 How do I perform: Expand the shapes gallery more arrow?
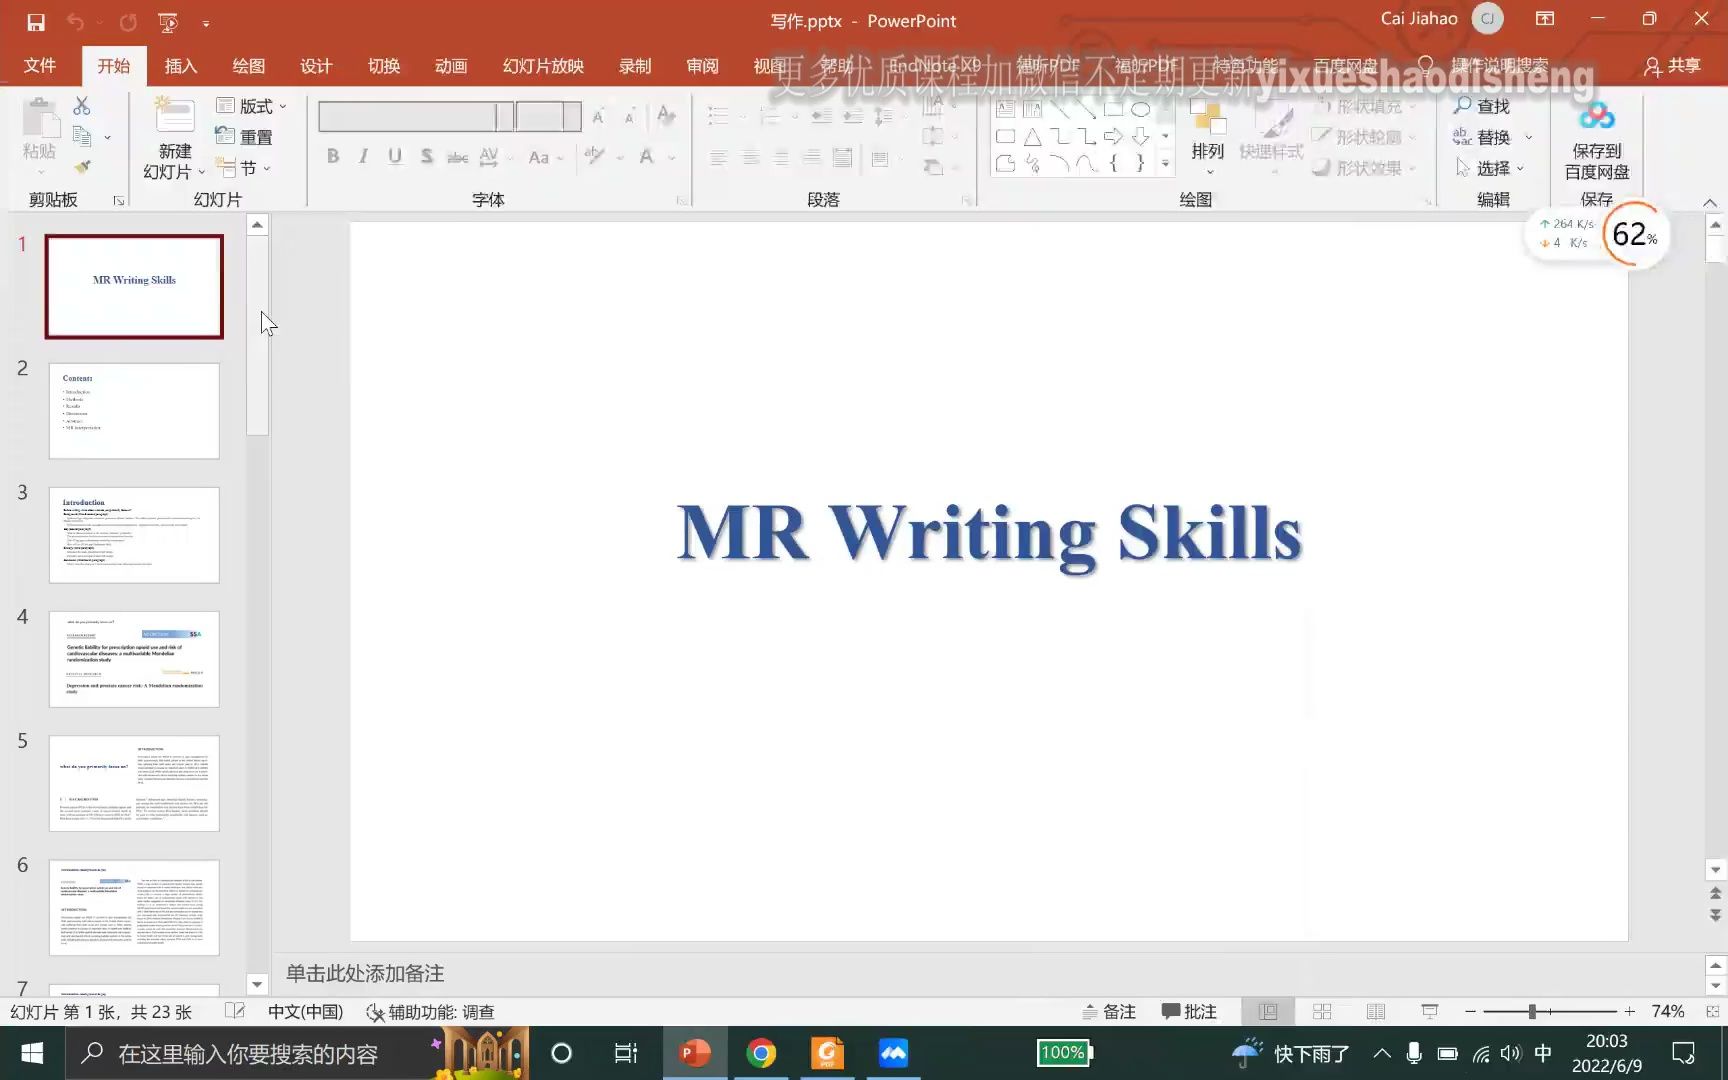click(x=1165, y=163)
